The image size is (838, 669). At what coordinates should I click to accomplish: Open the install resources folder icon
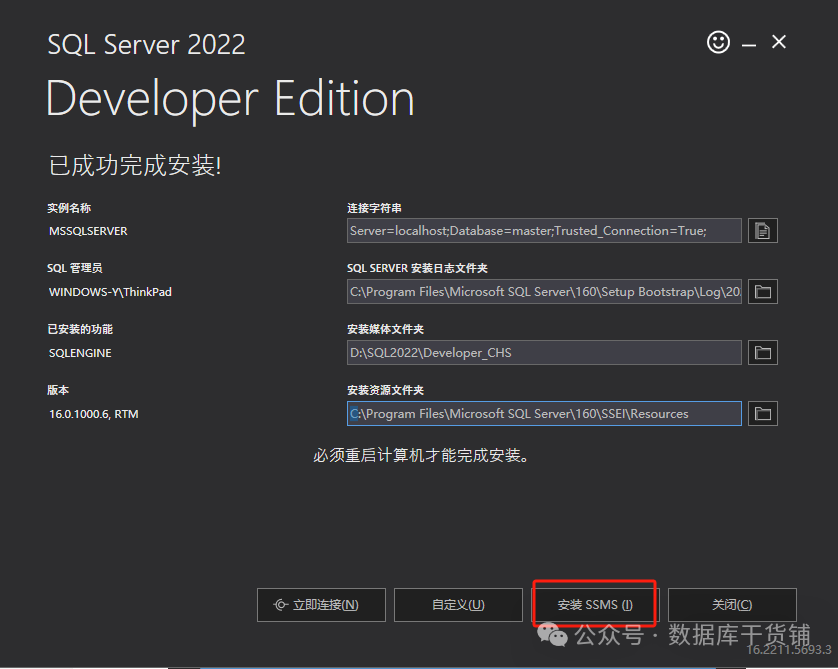(763, 414)
